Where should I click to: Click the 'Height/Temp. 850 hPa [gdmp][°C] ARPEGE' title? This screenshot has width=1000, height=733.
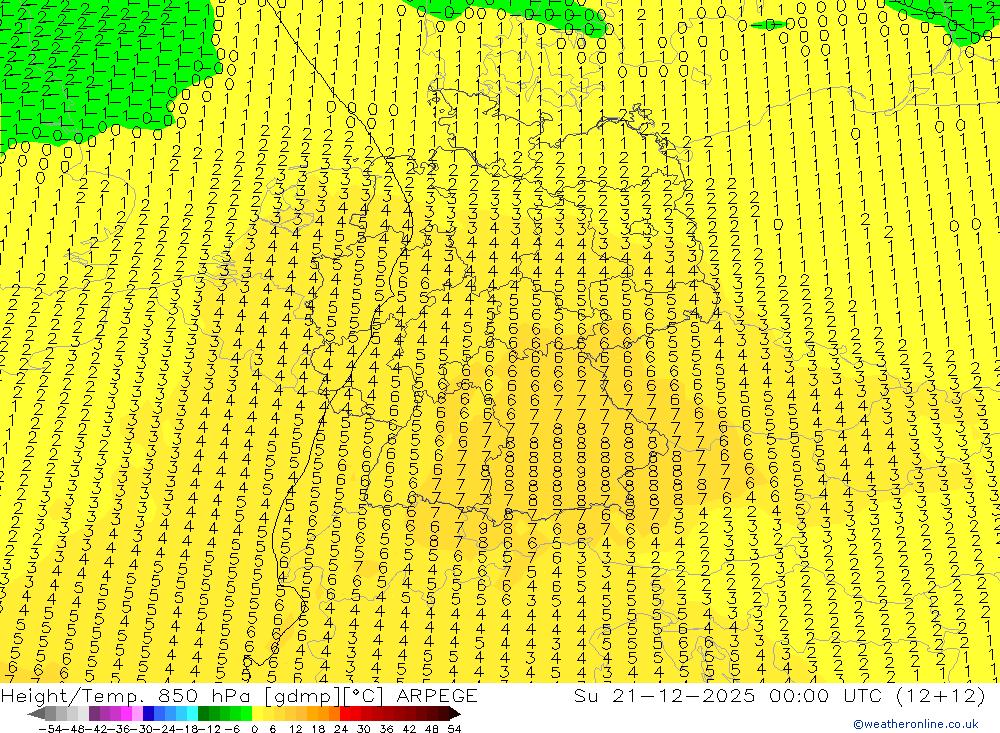pos(239,695)
